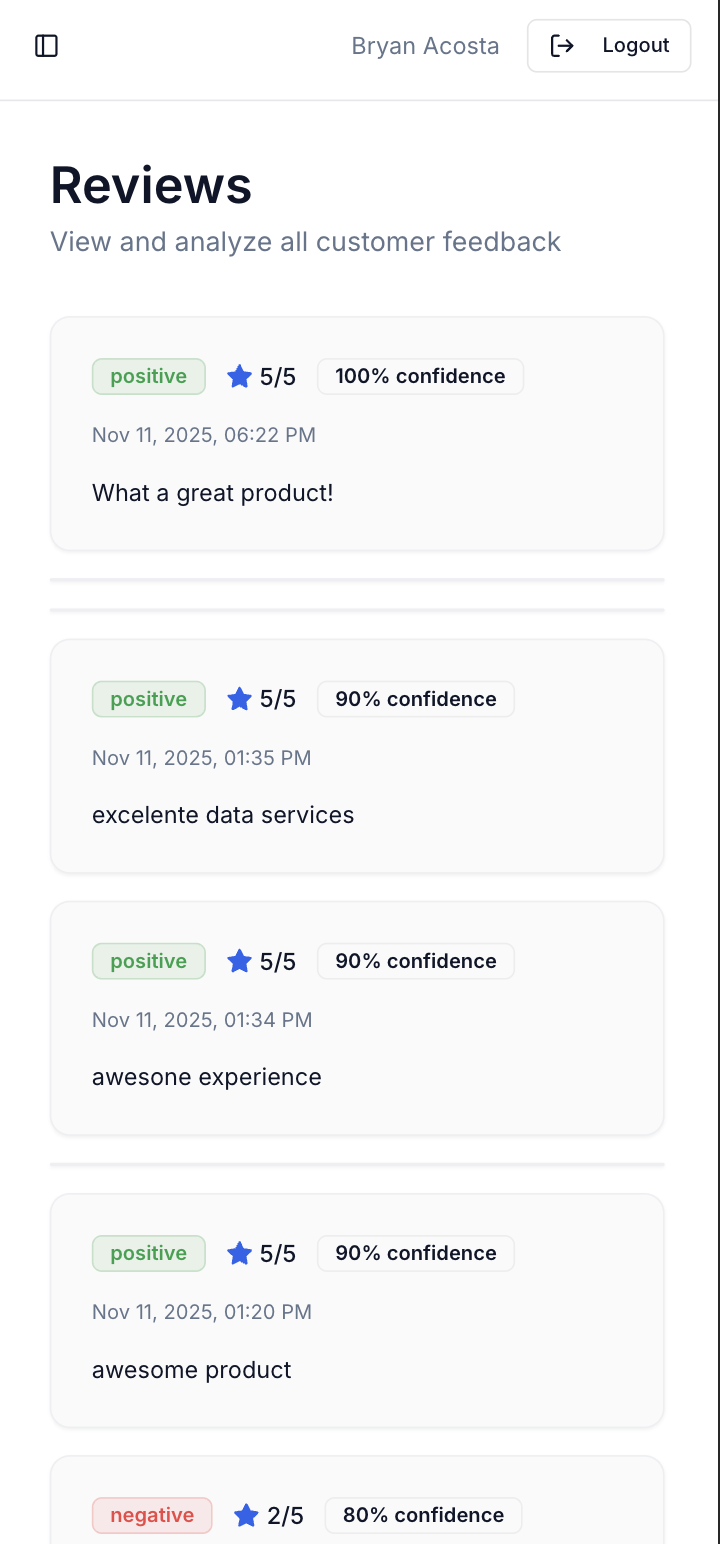Open the "What a great product!" review

pos(212,493)
